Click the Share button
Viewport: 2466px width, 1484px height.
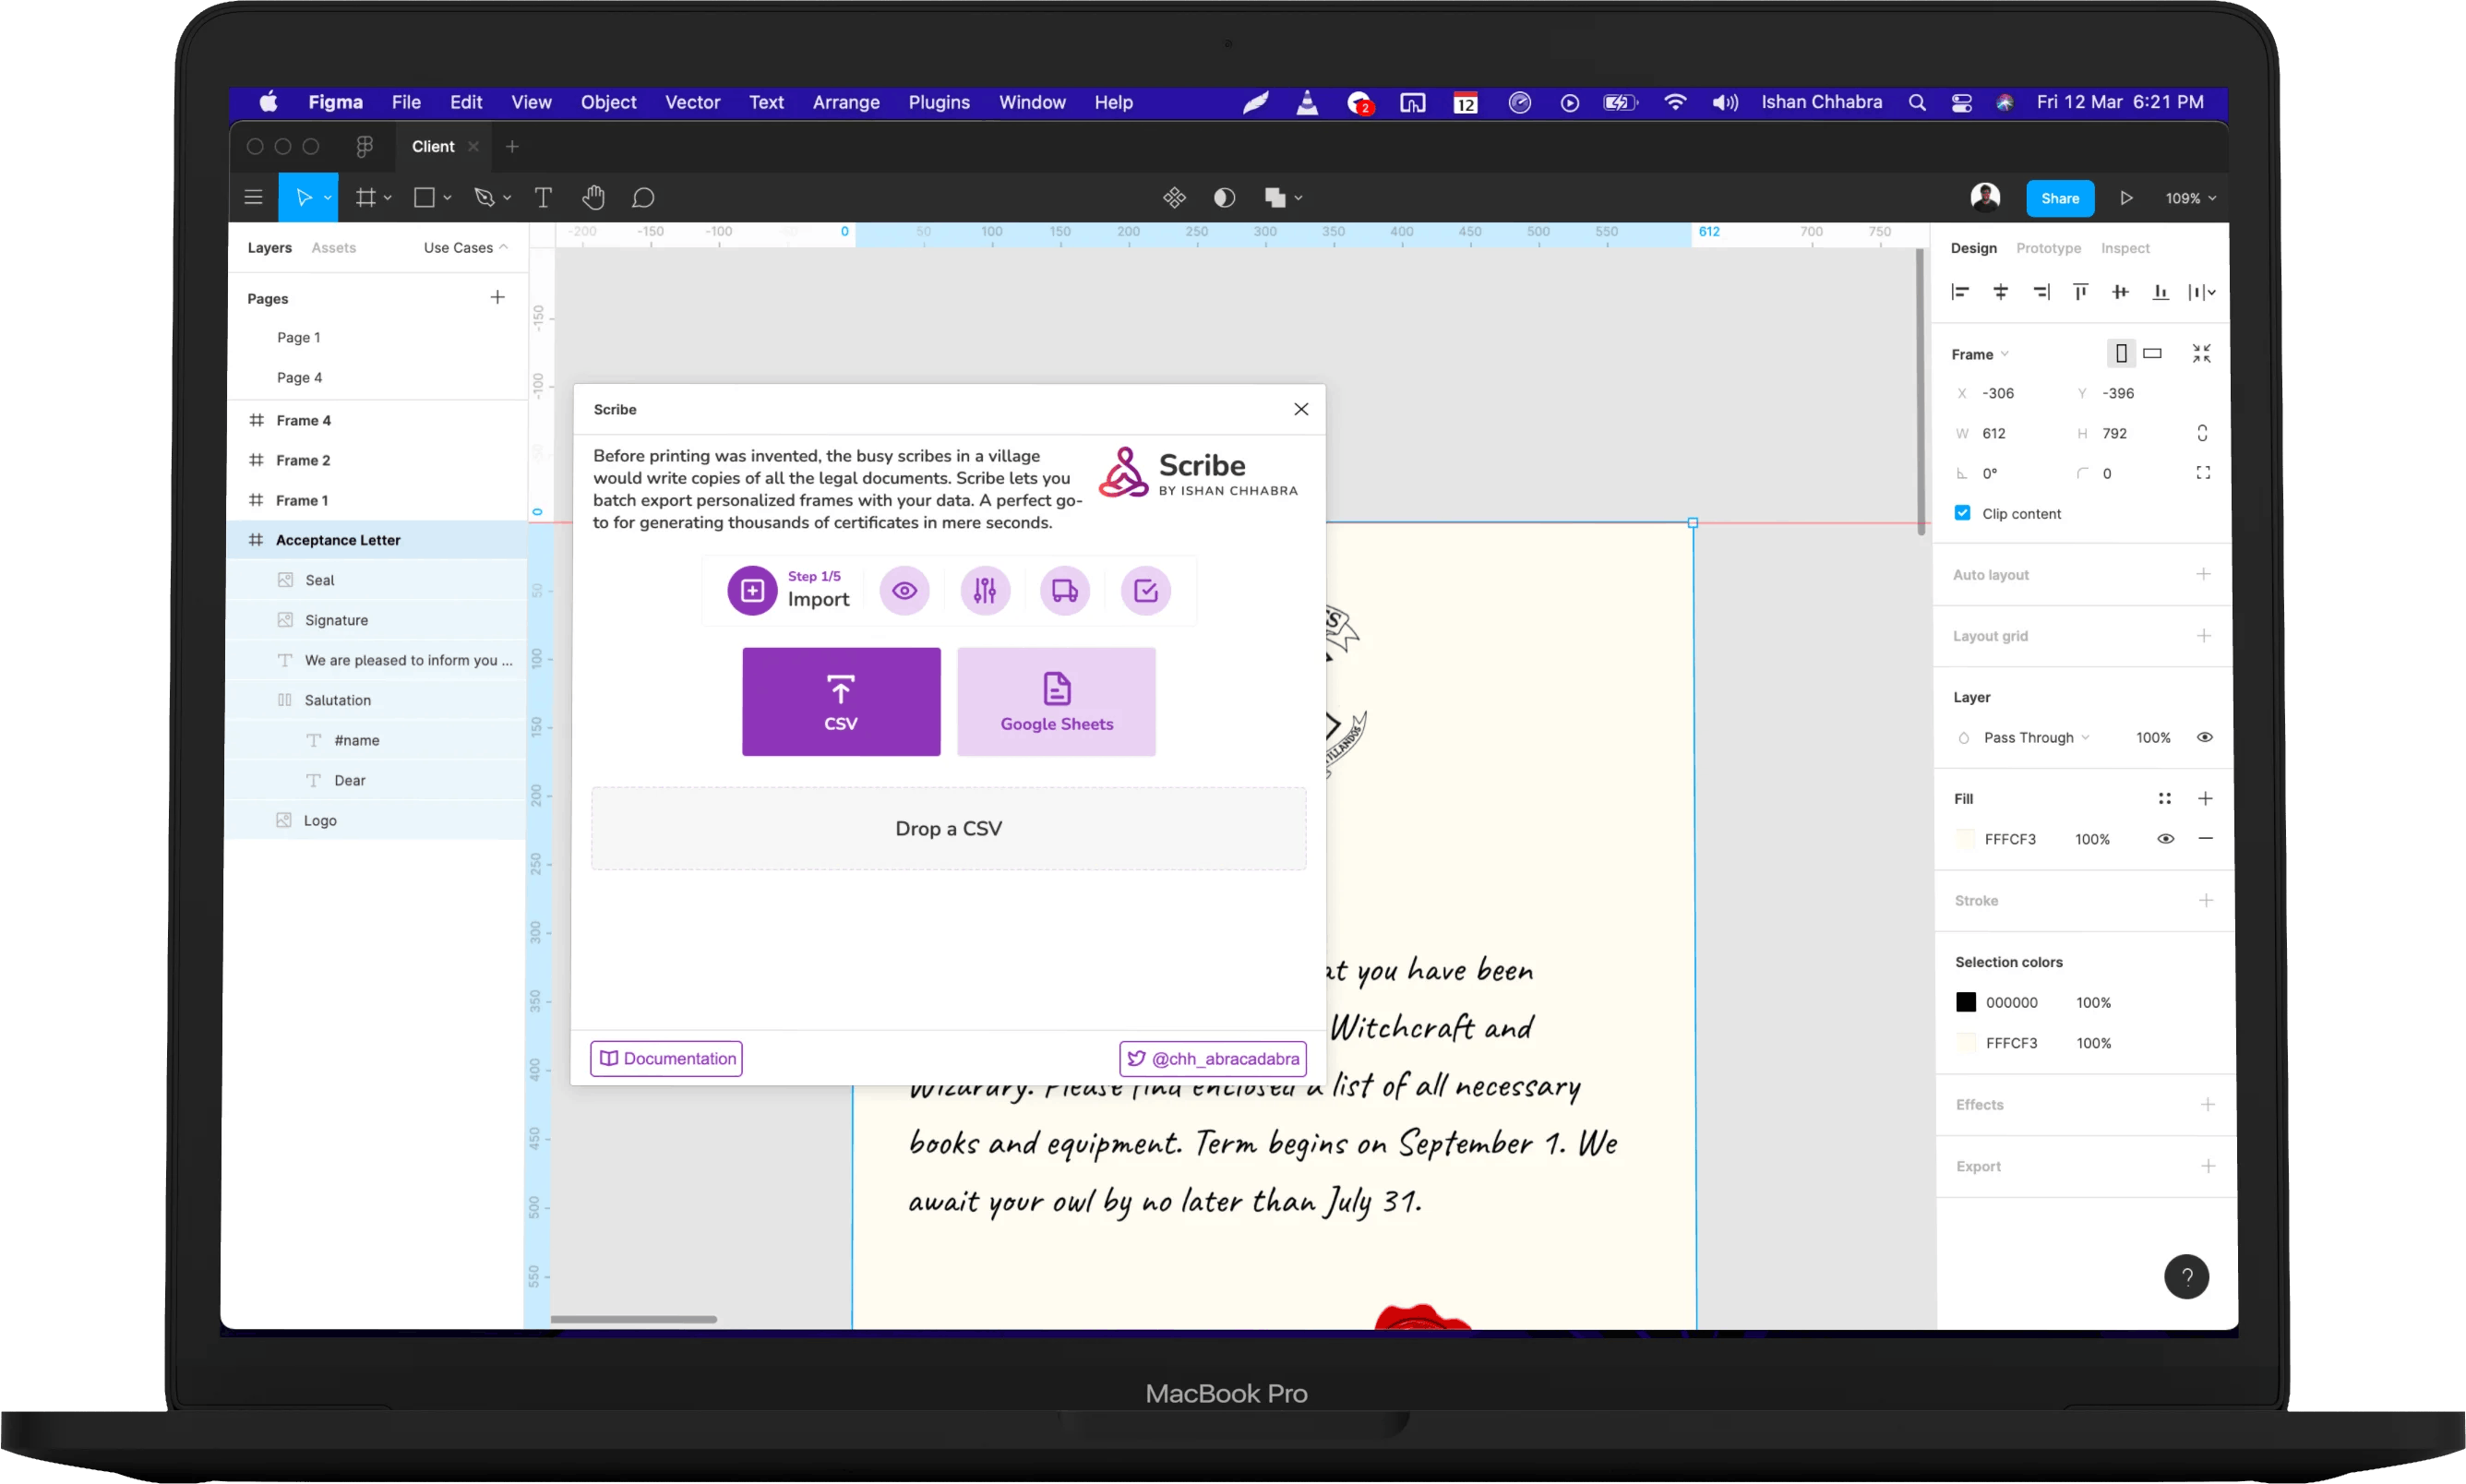click(2060, 199)
